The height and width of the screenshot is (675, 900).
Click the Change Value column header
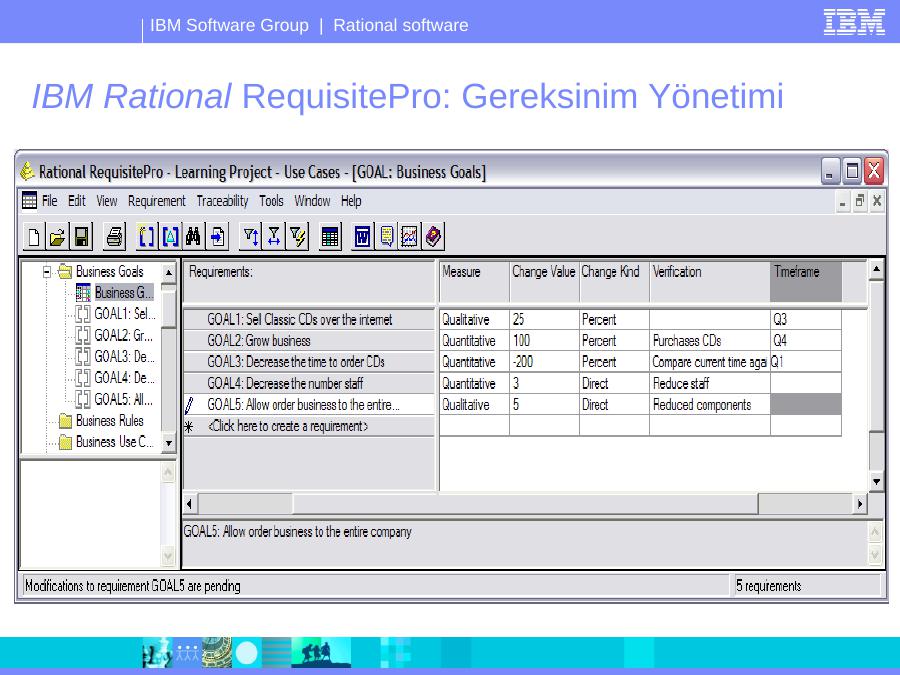[544, 281]
